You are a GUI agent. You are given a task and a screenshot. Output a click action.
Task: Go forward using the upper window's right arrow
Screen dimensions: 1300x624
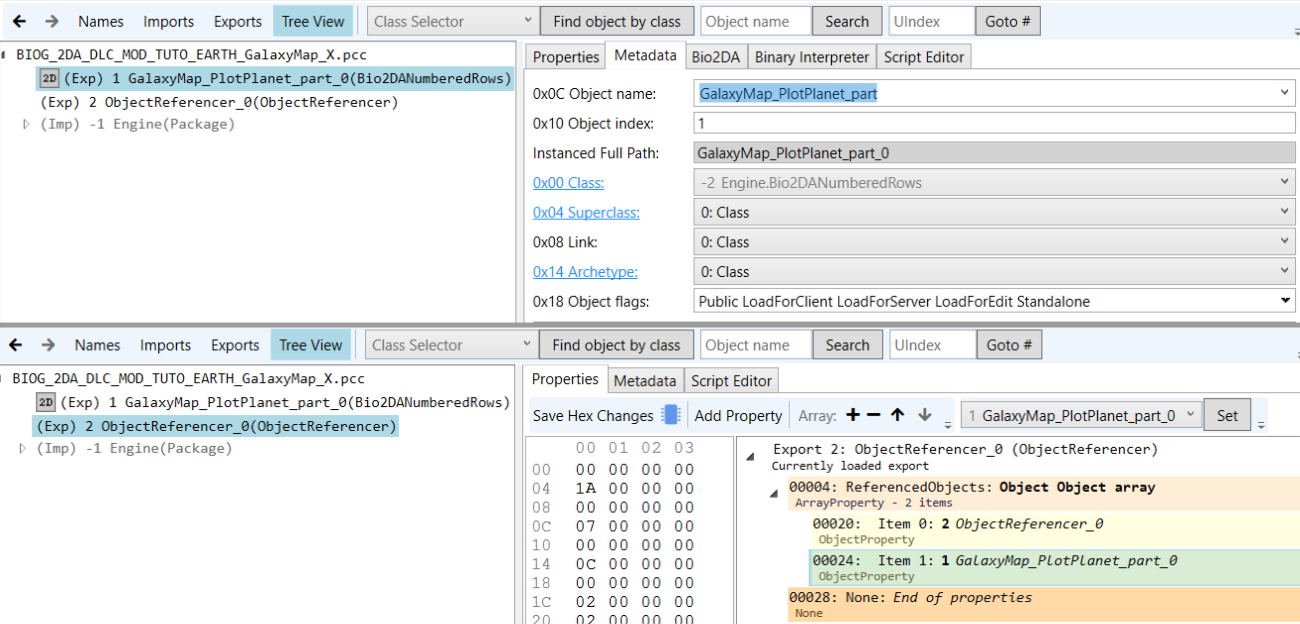[51, 21]
